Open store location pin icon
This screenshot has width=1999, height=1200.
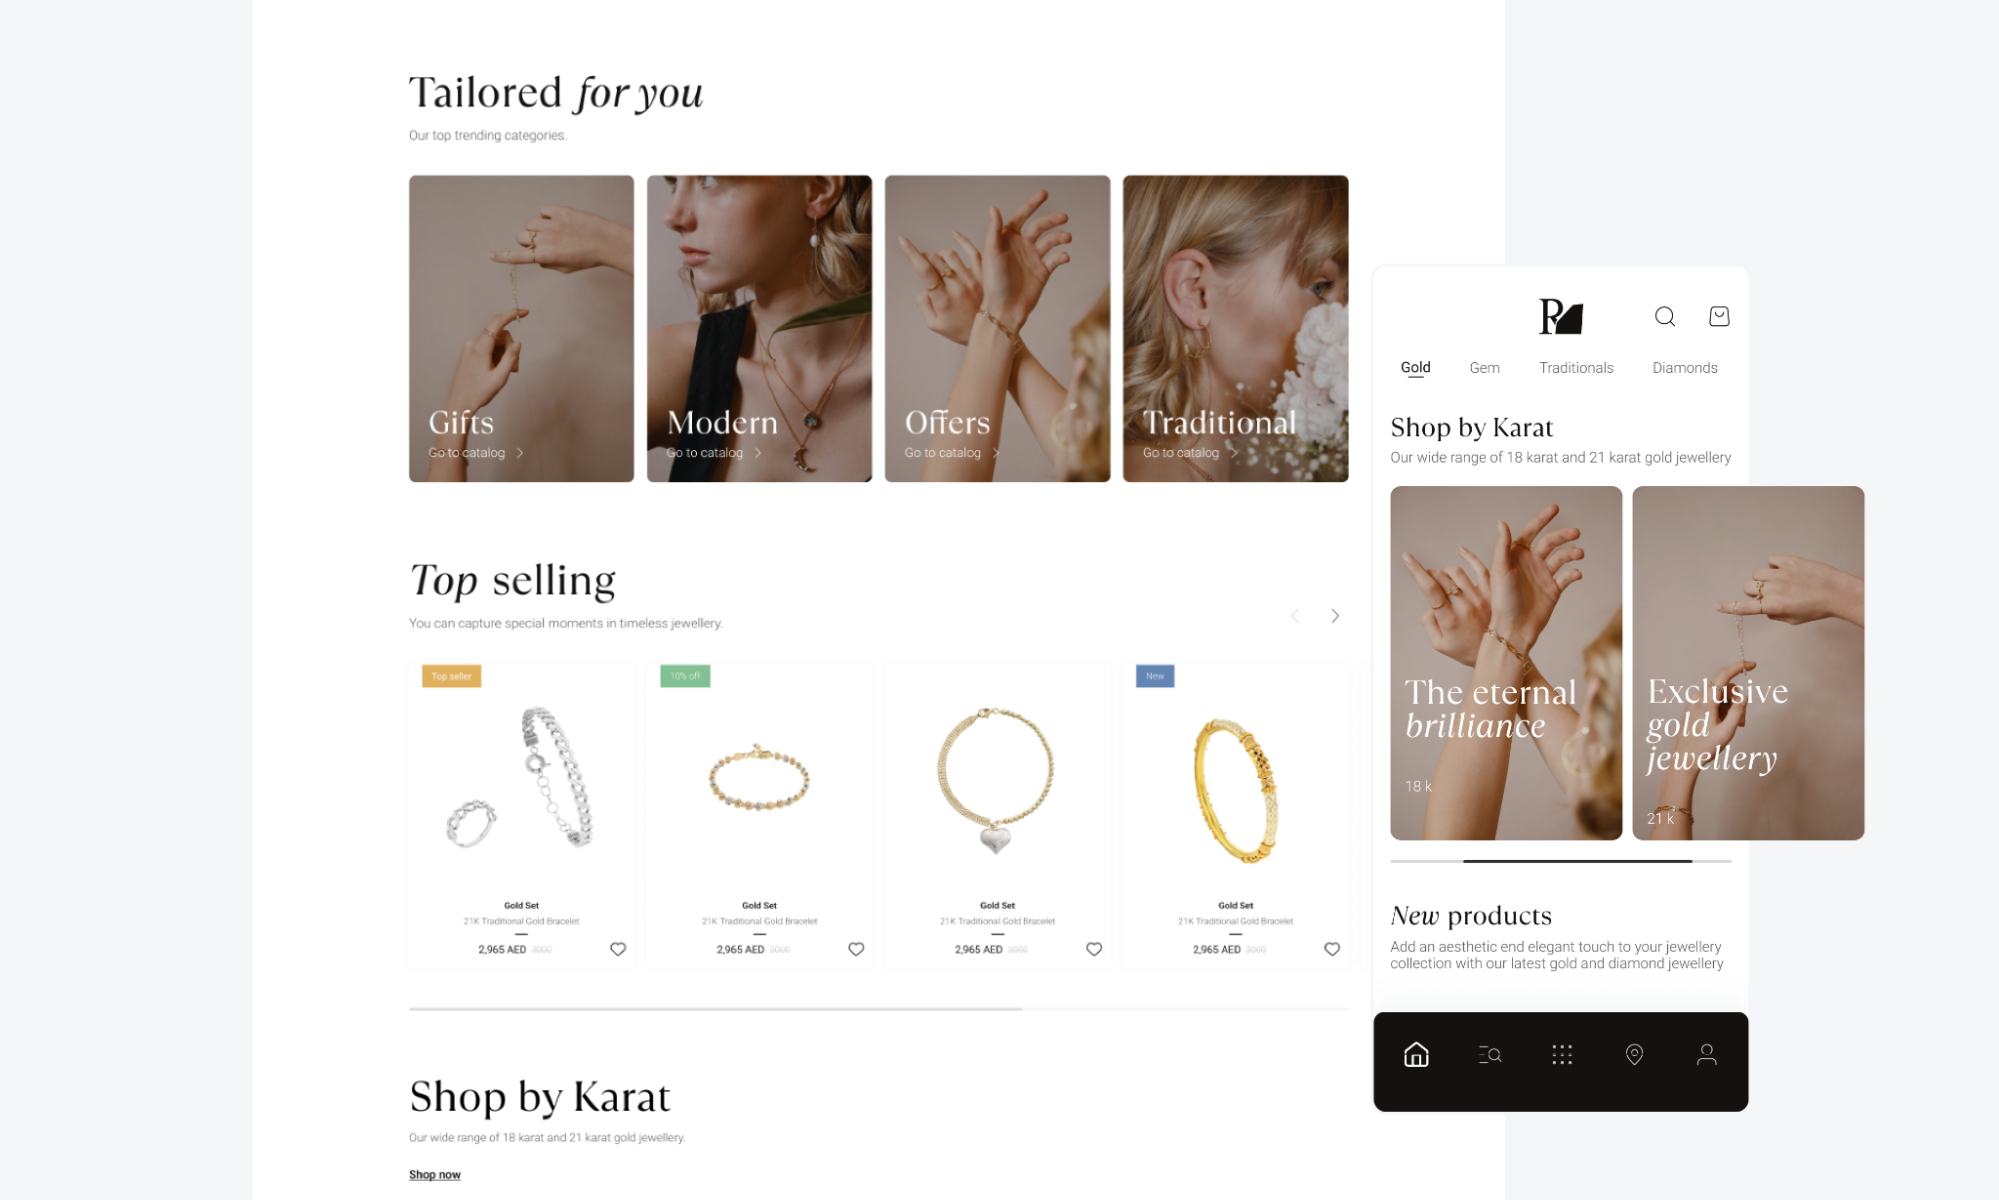1634,1054
